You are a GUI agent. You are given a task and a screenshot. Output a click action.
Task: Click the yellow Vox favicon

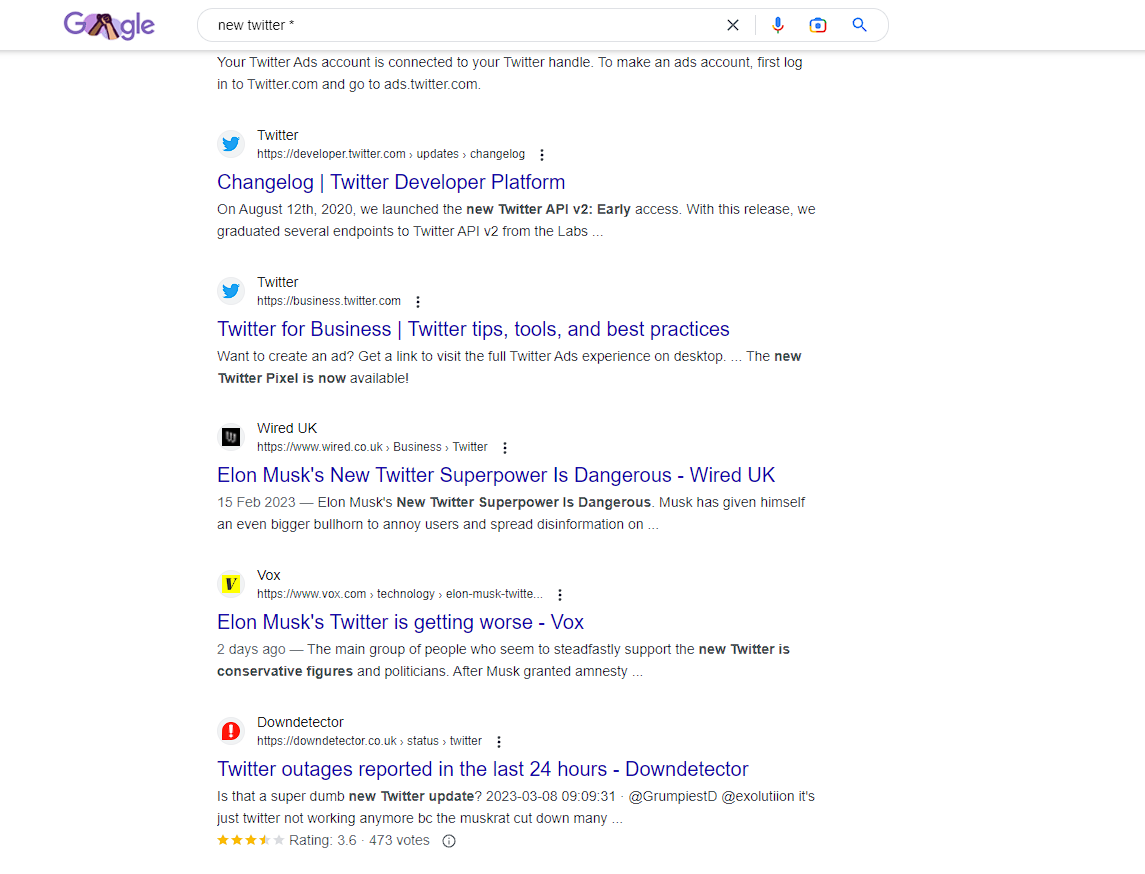pyautogui.click(x=231, y=583)
